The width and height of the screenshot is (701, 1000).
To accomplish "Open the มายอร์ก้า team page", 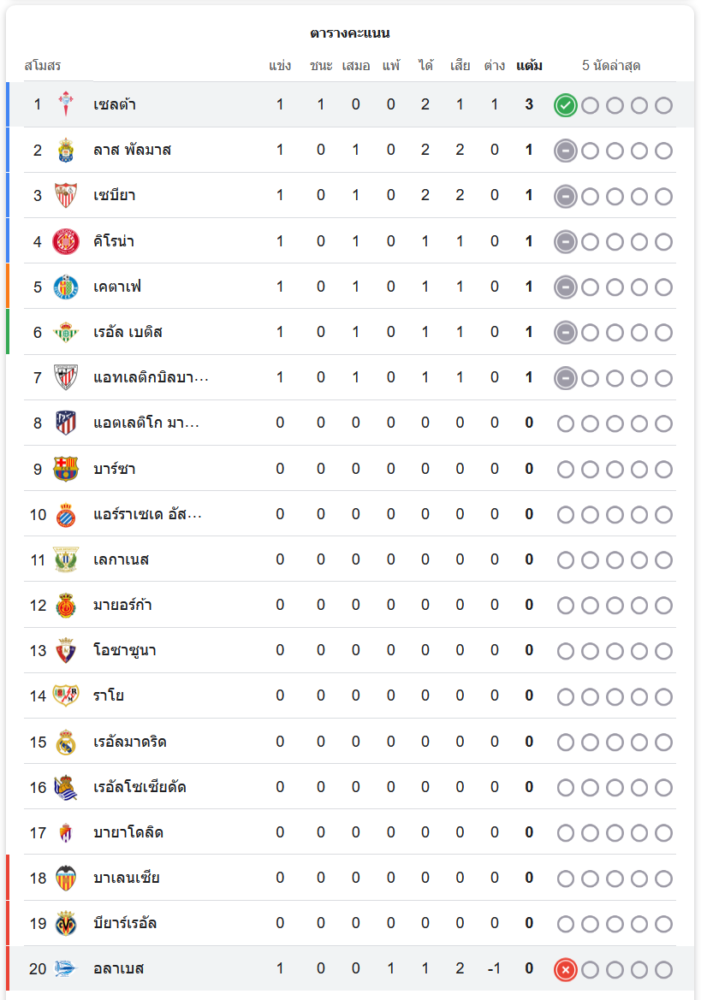I will click(x=122, y=605).
